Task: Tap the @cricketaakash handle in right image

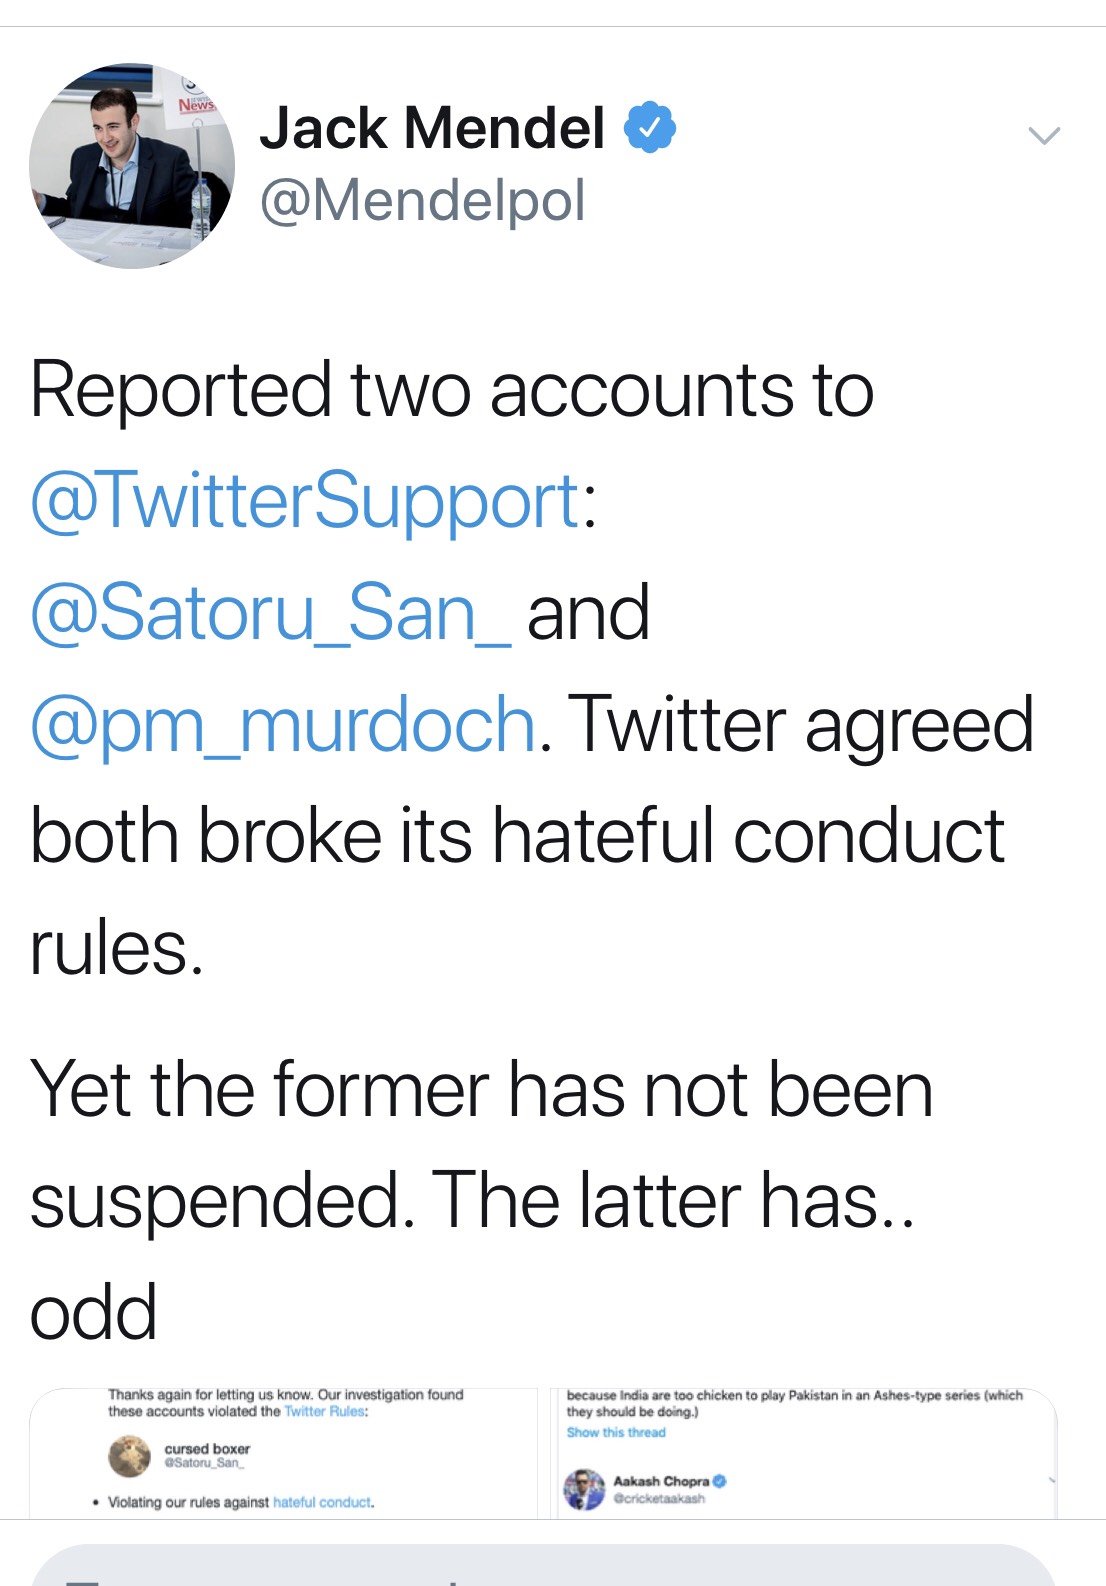Action: coord(658,1498)
